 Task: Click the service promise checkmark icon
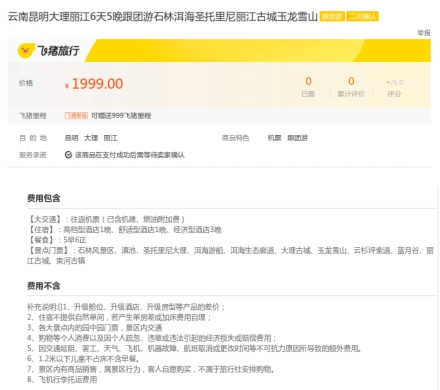[x=68, y=155]
